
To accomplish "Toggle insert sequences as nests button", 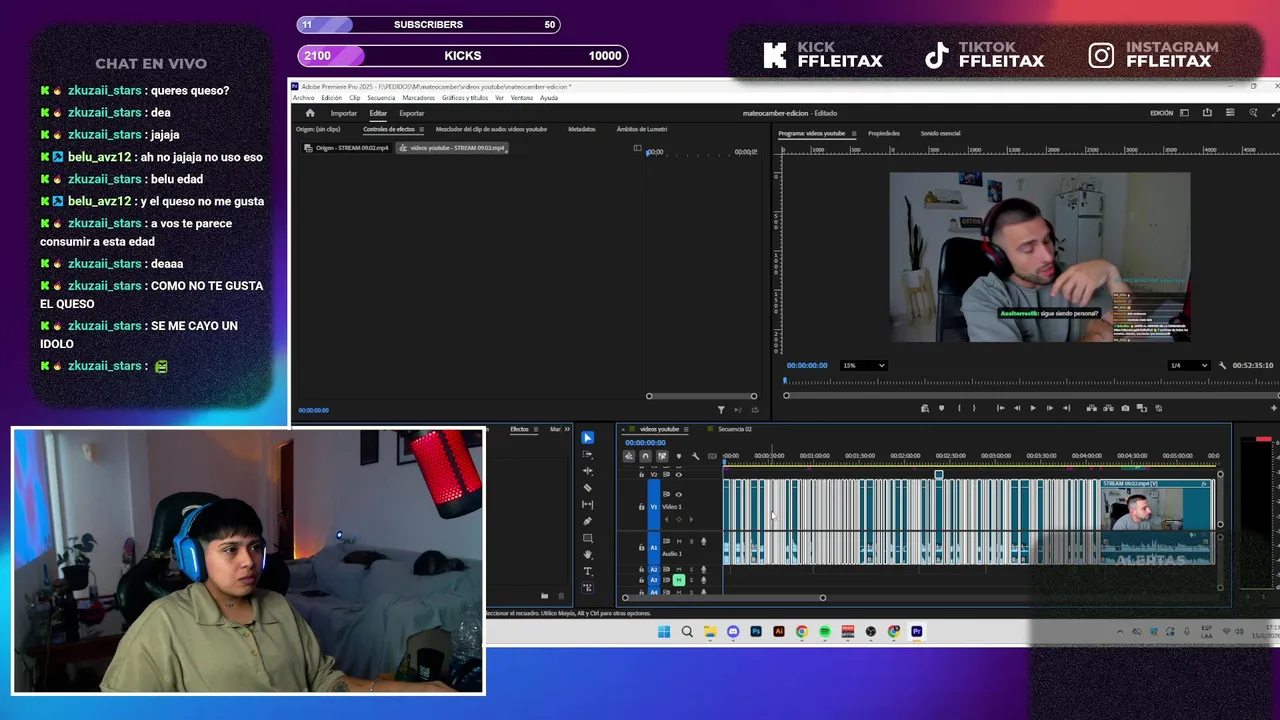I will [629, 456].
